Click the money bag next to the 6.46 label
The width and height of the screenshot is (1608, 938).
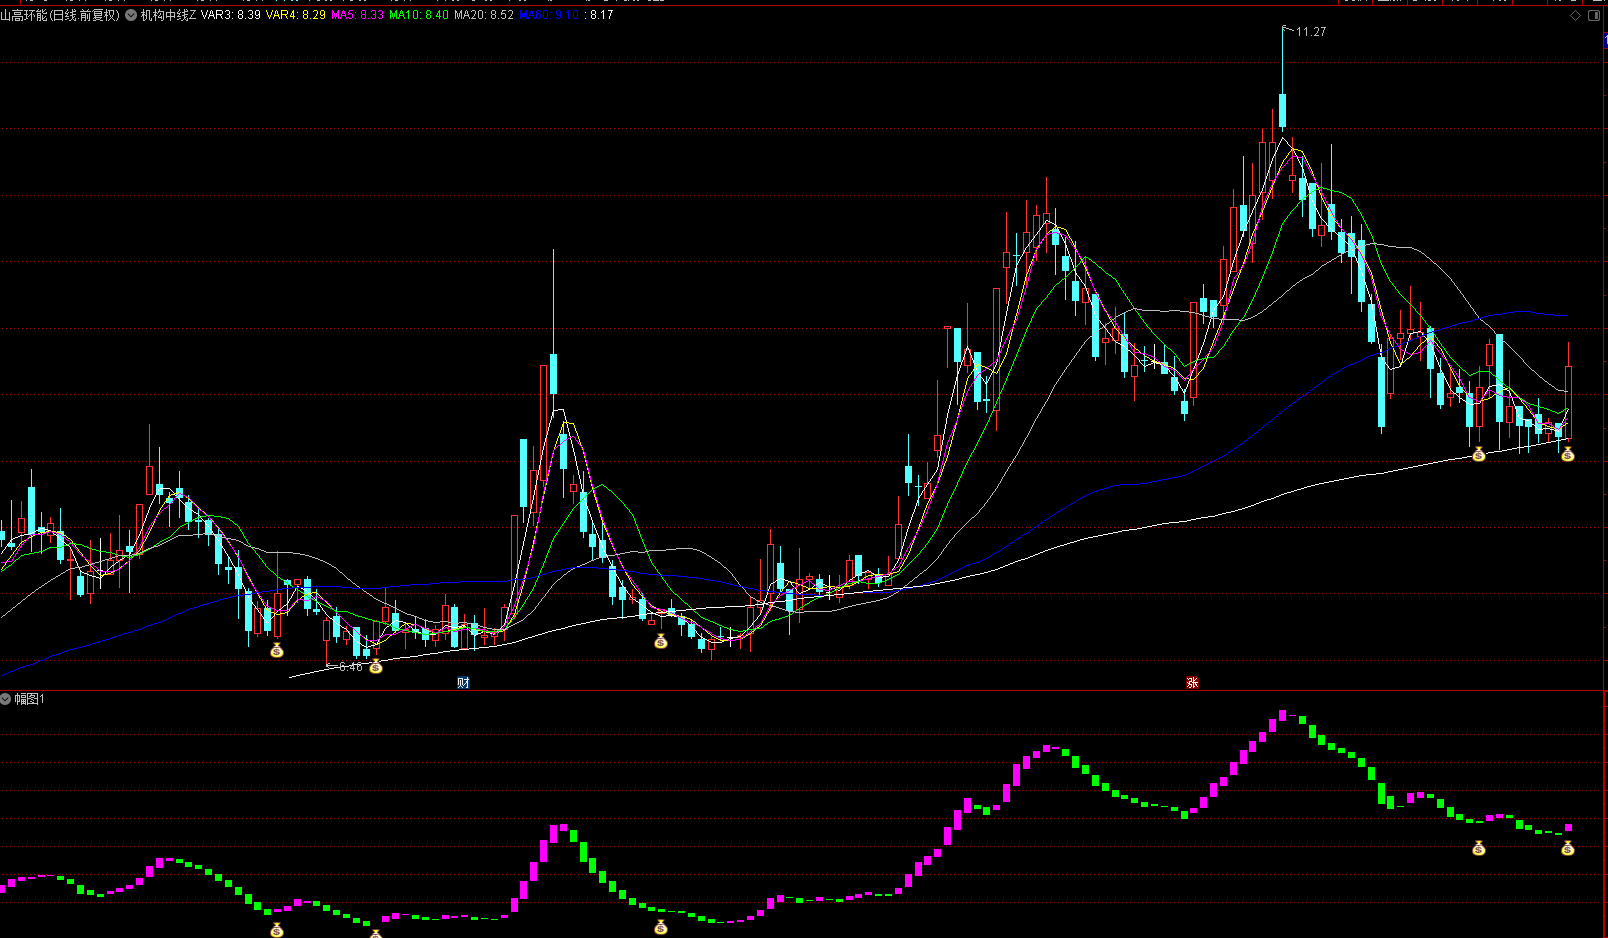point(376,667)
